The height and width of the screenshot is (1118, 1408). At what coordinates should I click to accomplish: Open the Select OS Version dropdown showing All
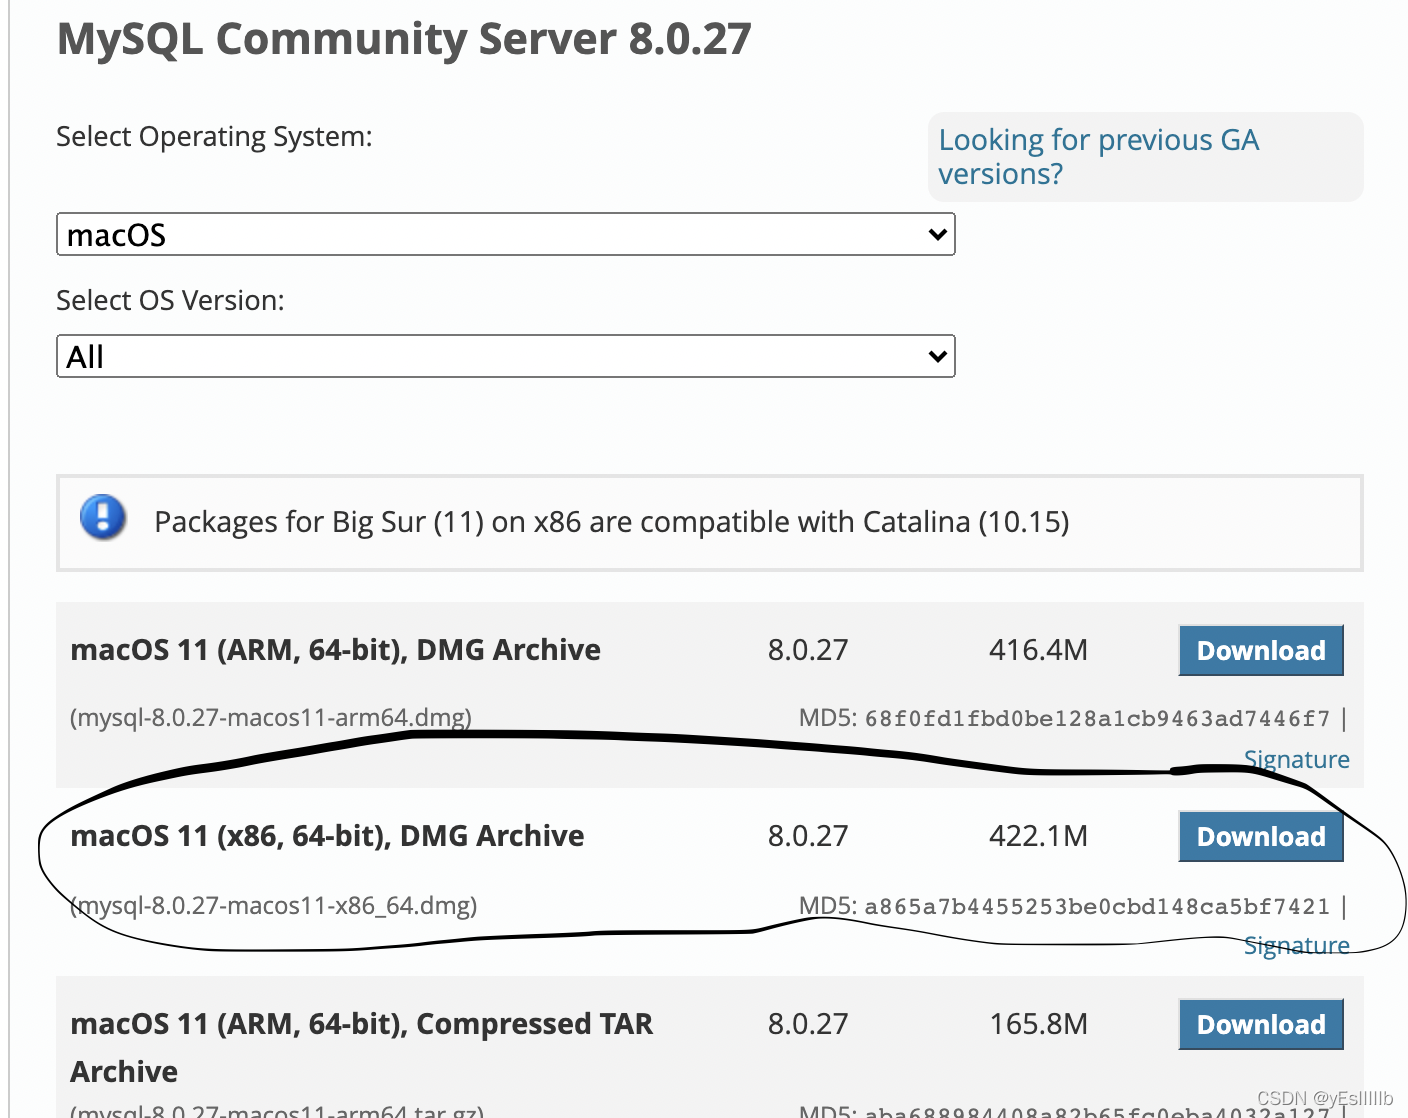tap(506, 356)
